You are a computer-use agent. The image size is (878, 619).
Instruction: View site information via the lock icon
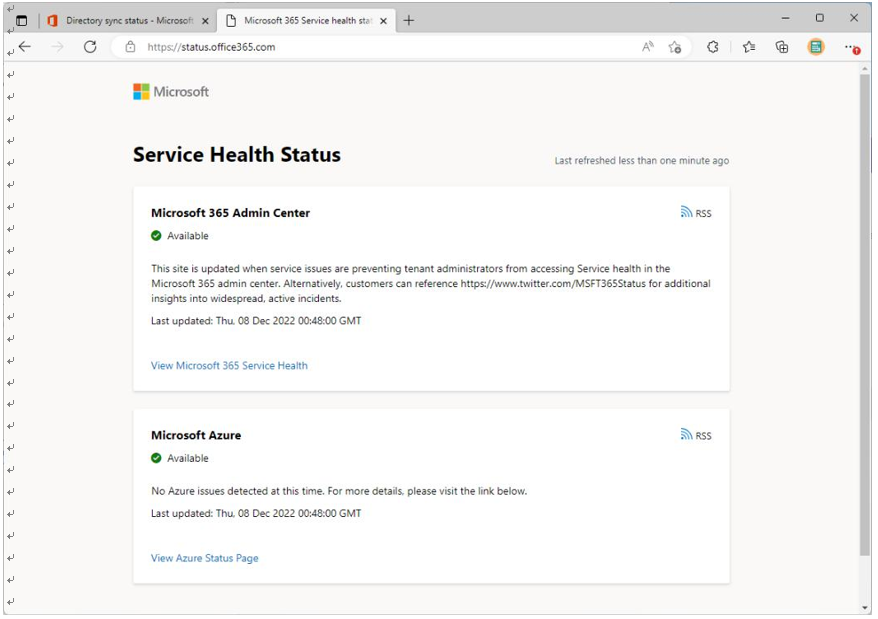click(x=130, y=47)
